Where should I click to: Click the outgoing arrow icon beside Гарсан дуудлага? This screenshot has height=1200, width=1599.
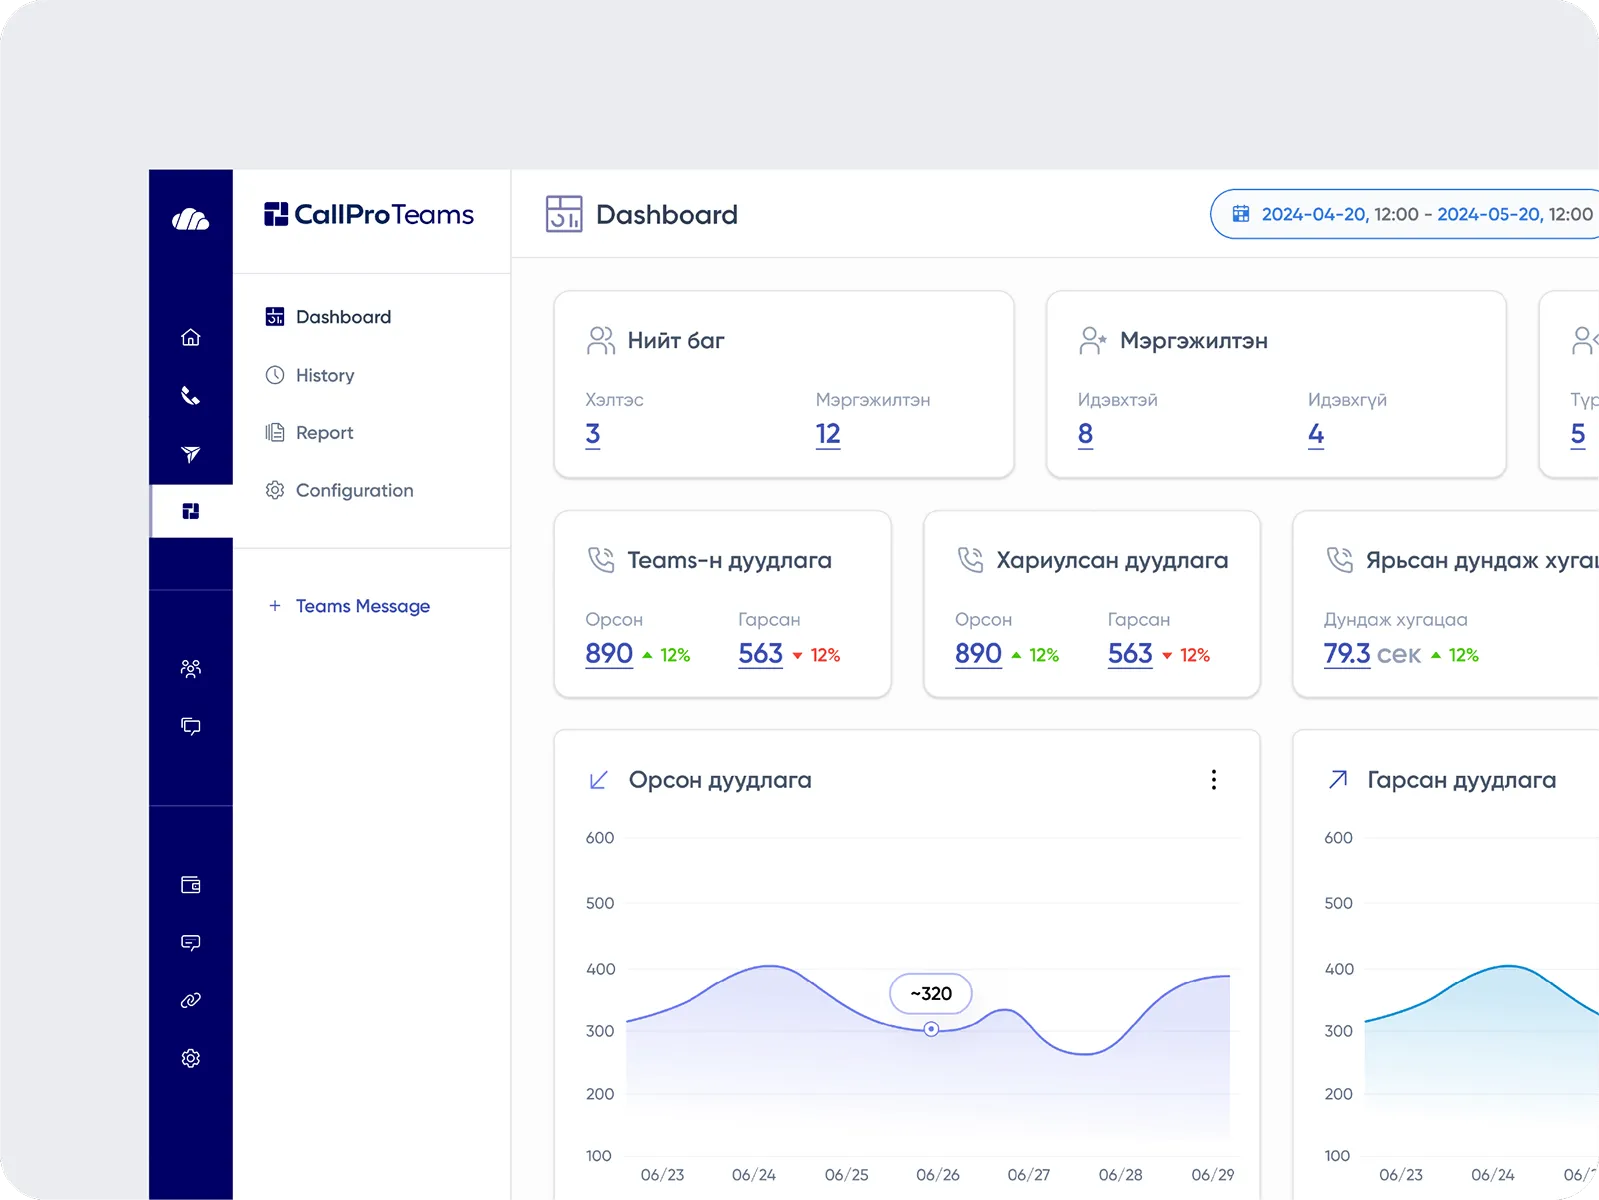[x=1338, y=780]
